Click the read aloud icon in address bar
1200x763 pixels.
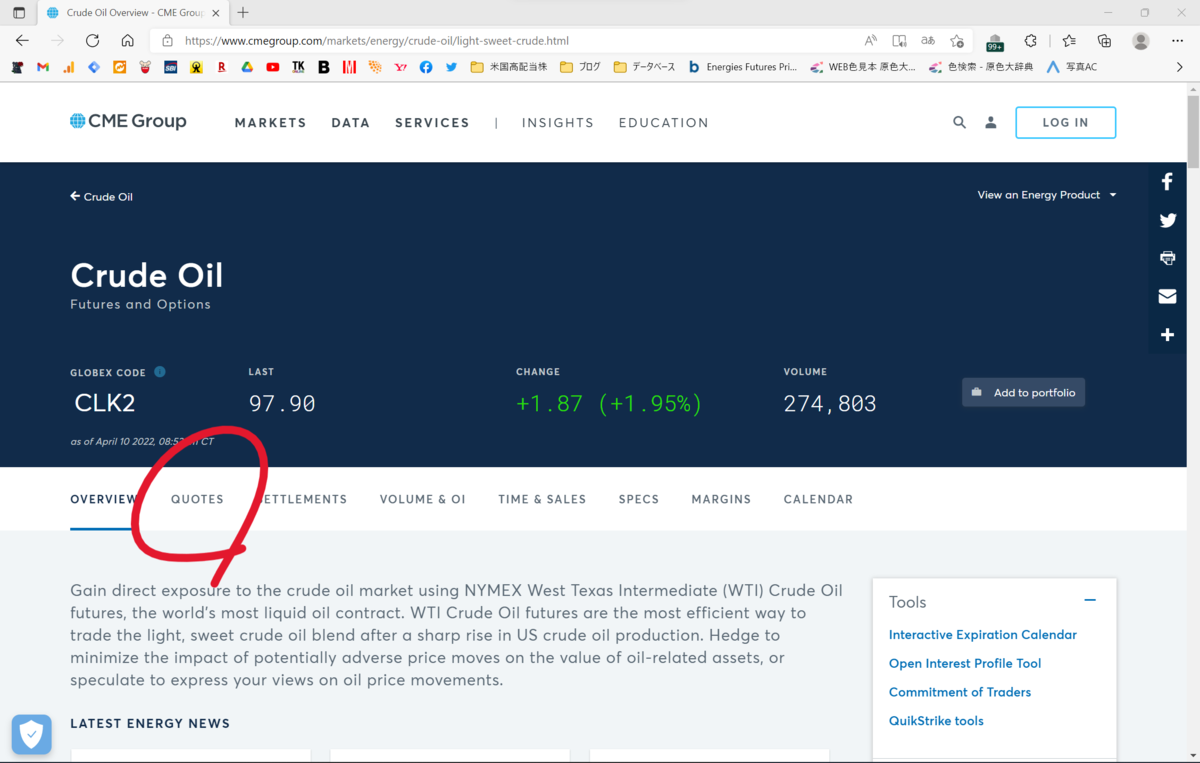[x=871, y=41]
